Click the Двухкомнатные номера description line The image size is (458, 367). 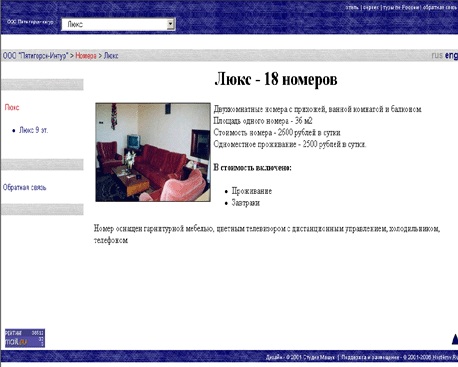click(318, 109)
